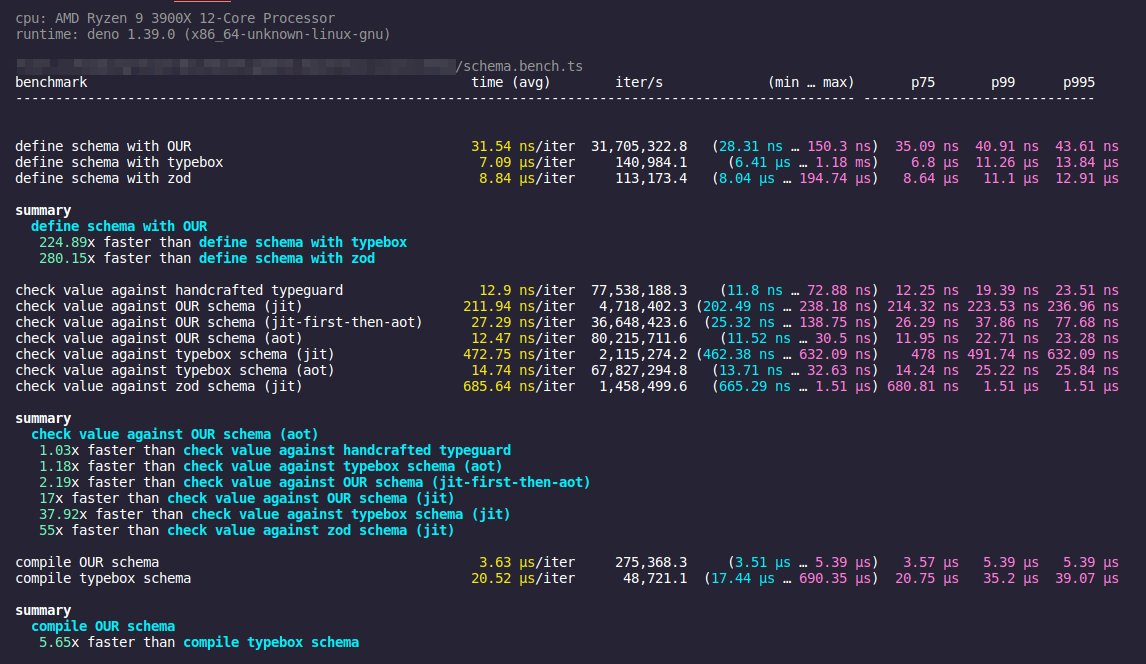Image resolution: width=1146 pixels, height=664 pixels.
Task: Click '280.15x faster than' summary line
Action: pyautogui.click(x=207, y=259)
